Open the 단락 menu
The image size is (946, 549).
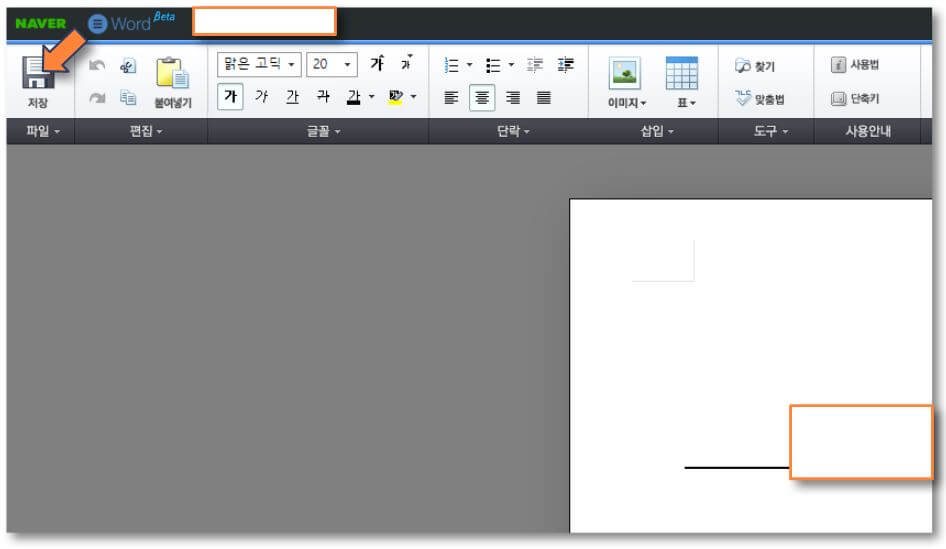(513, 131)
